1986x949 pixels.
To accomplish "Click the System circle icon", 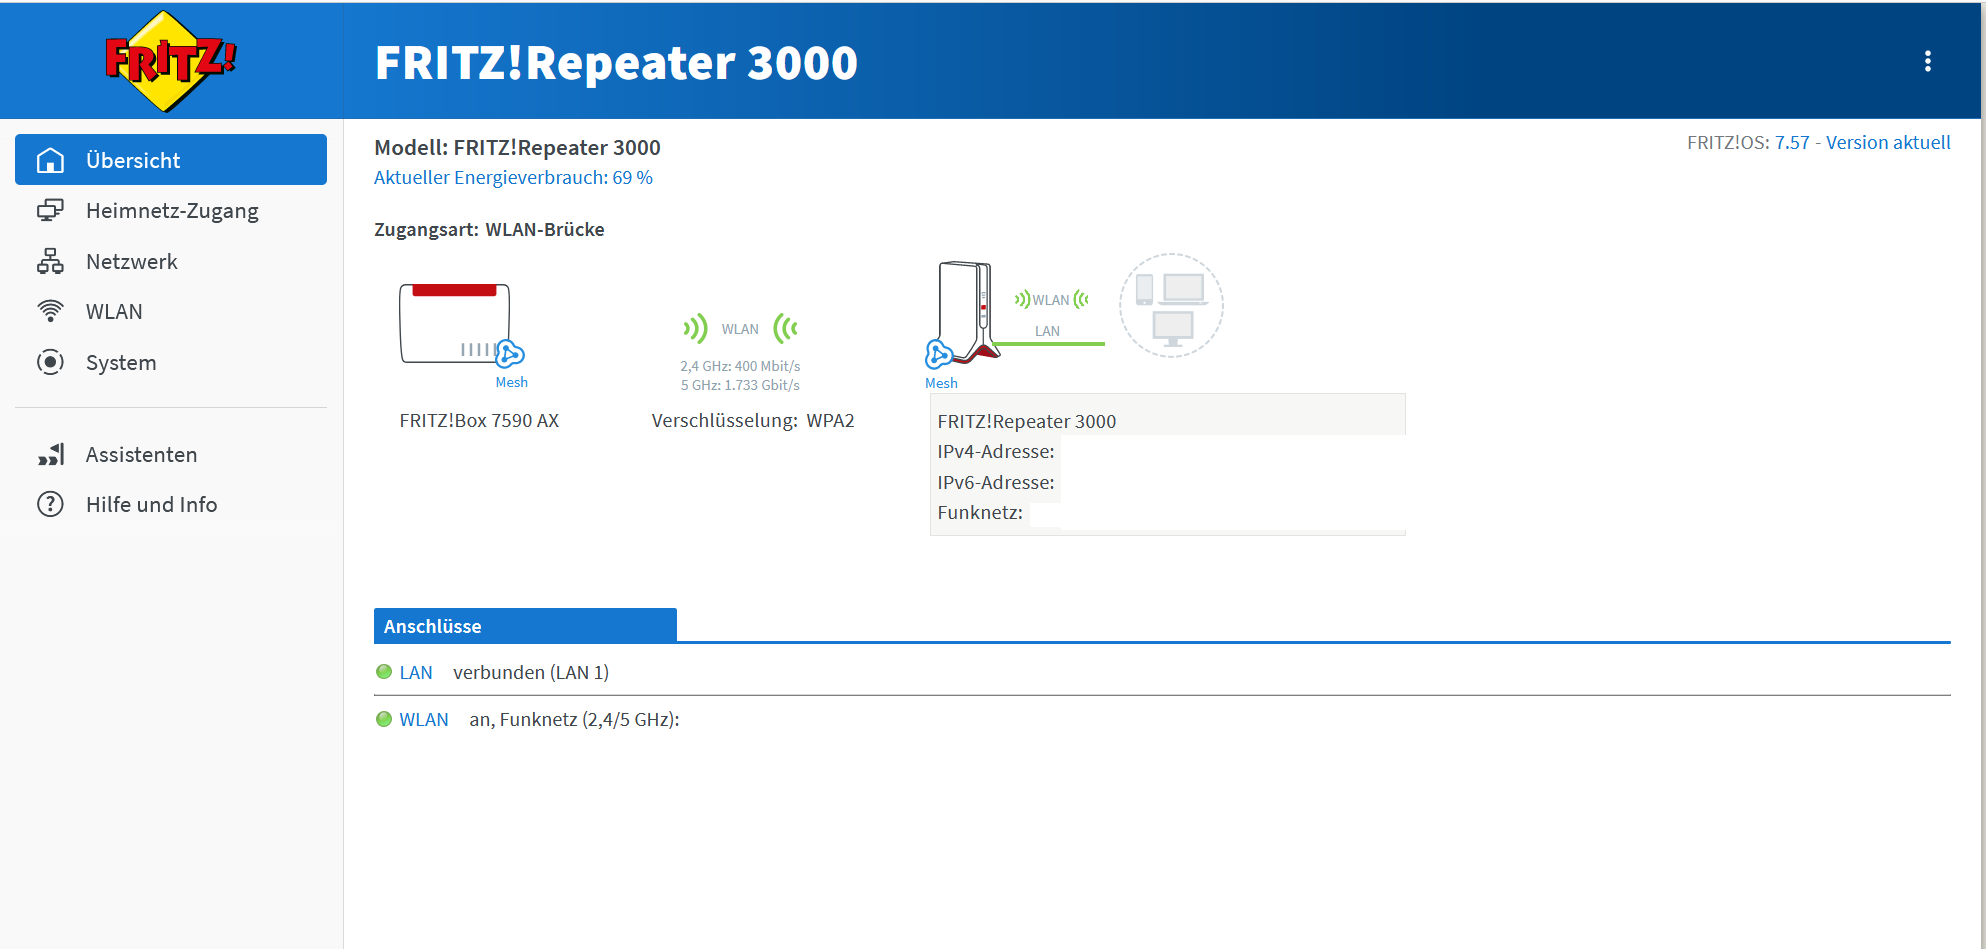I will click(x=50, y=362).
